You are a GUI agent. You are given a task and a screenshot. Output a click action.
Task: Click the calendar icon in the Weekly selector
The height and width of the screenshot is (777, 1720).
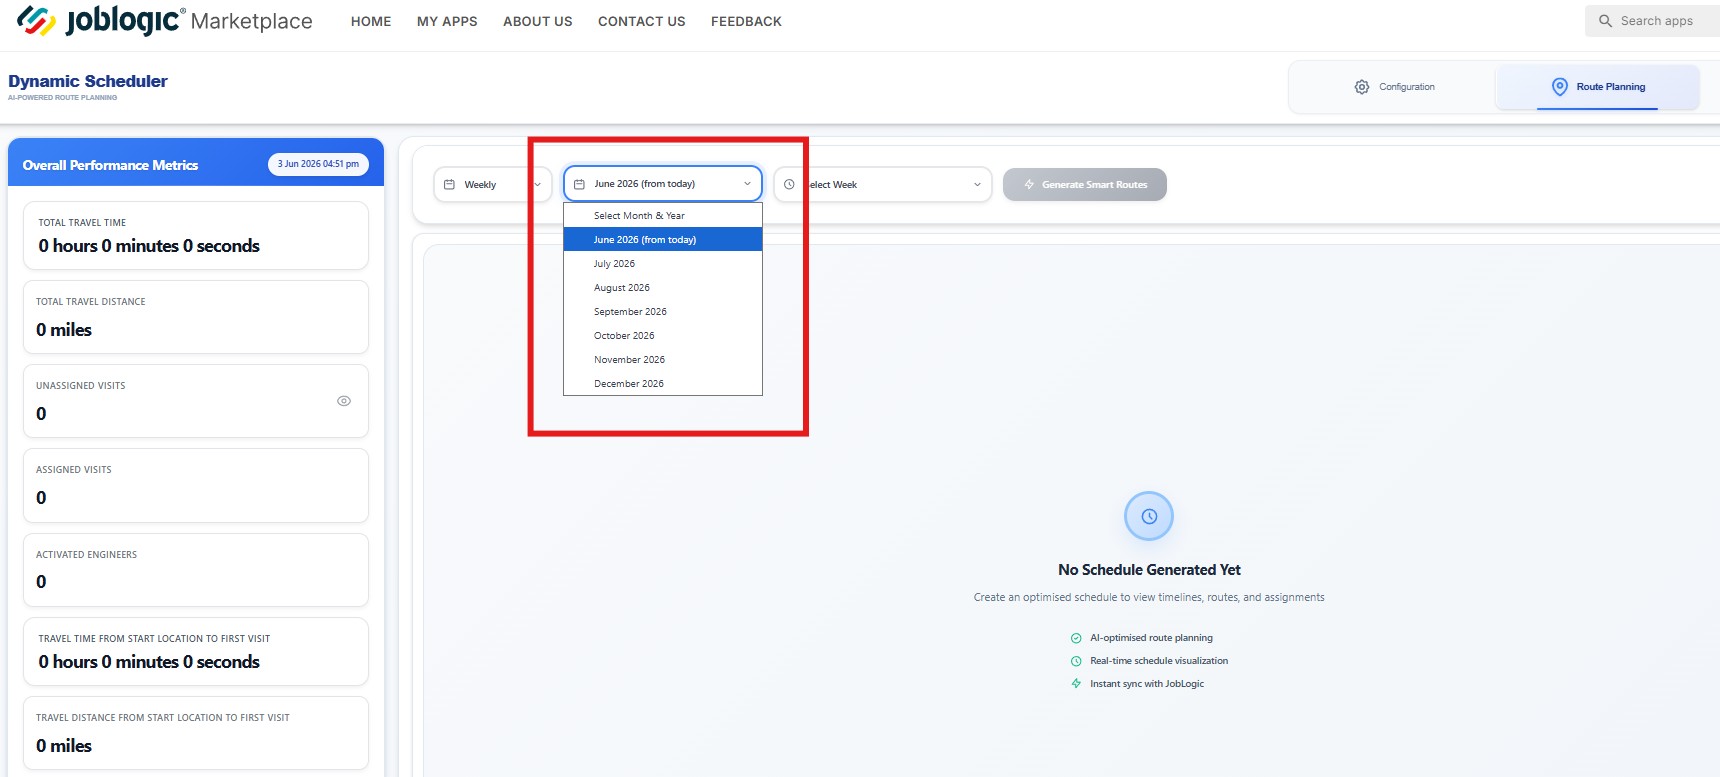pos(449,184)
